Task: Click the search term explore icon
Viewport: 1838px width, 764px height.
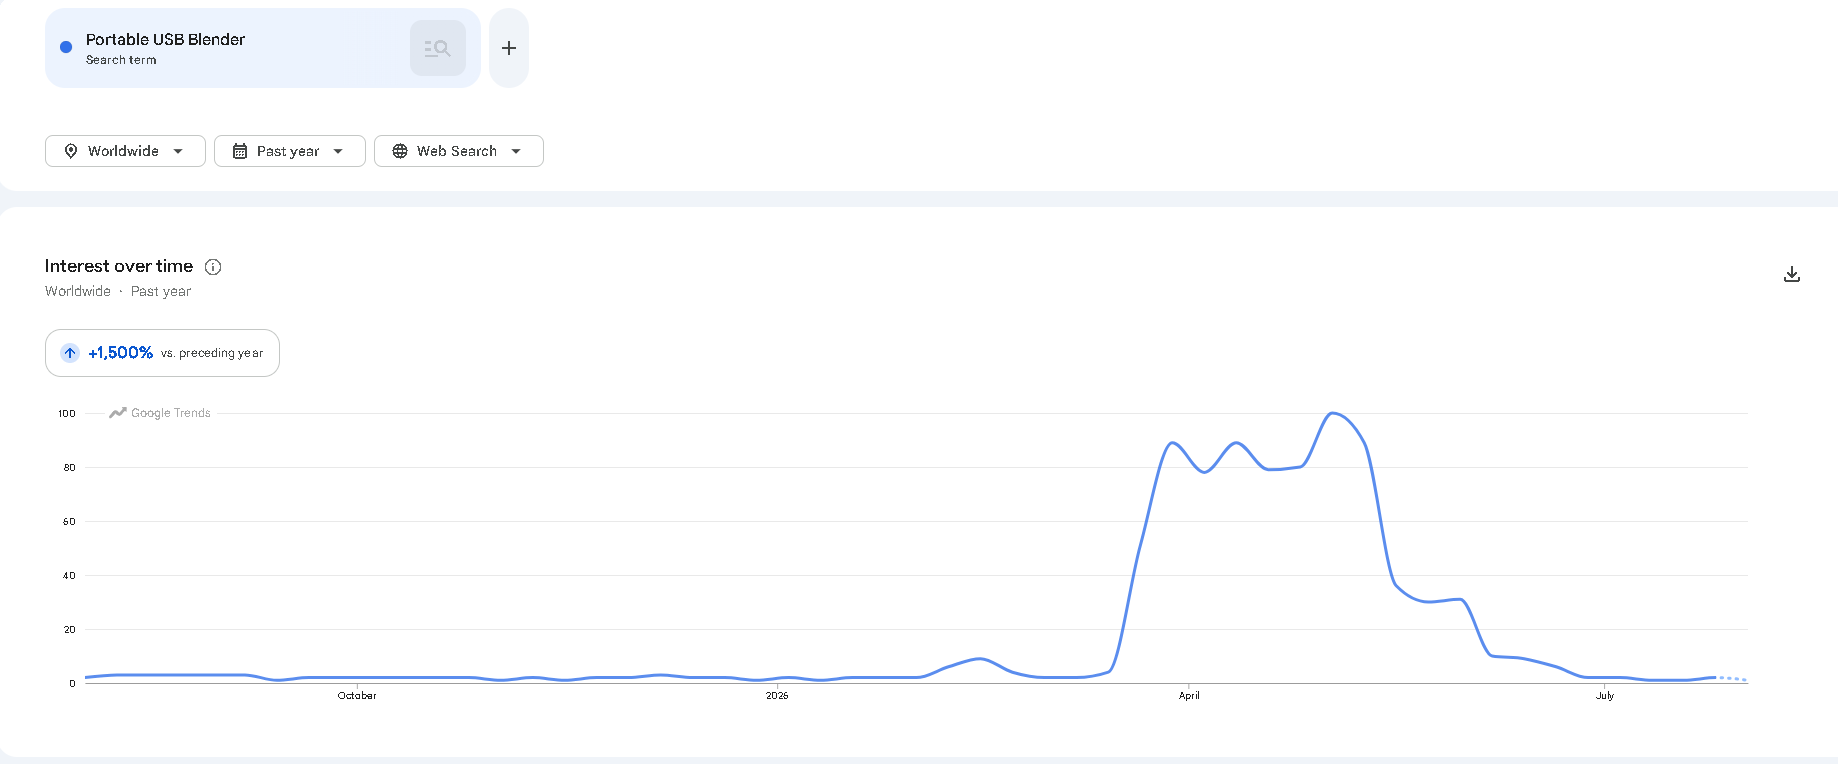Action: point(438,48)
